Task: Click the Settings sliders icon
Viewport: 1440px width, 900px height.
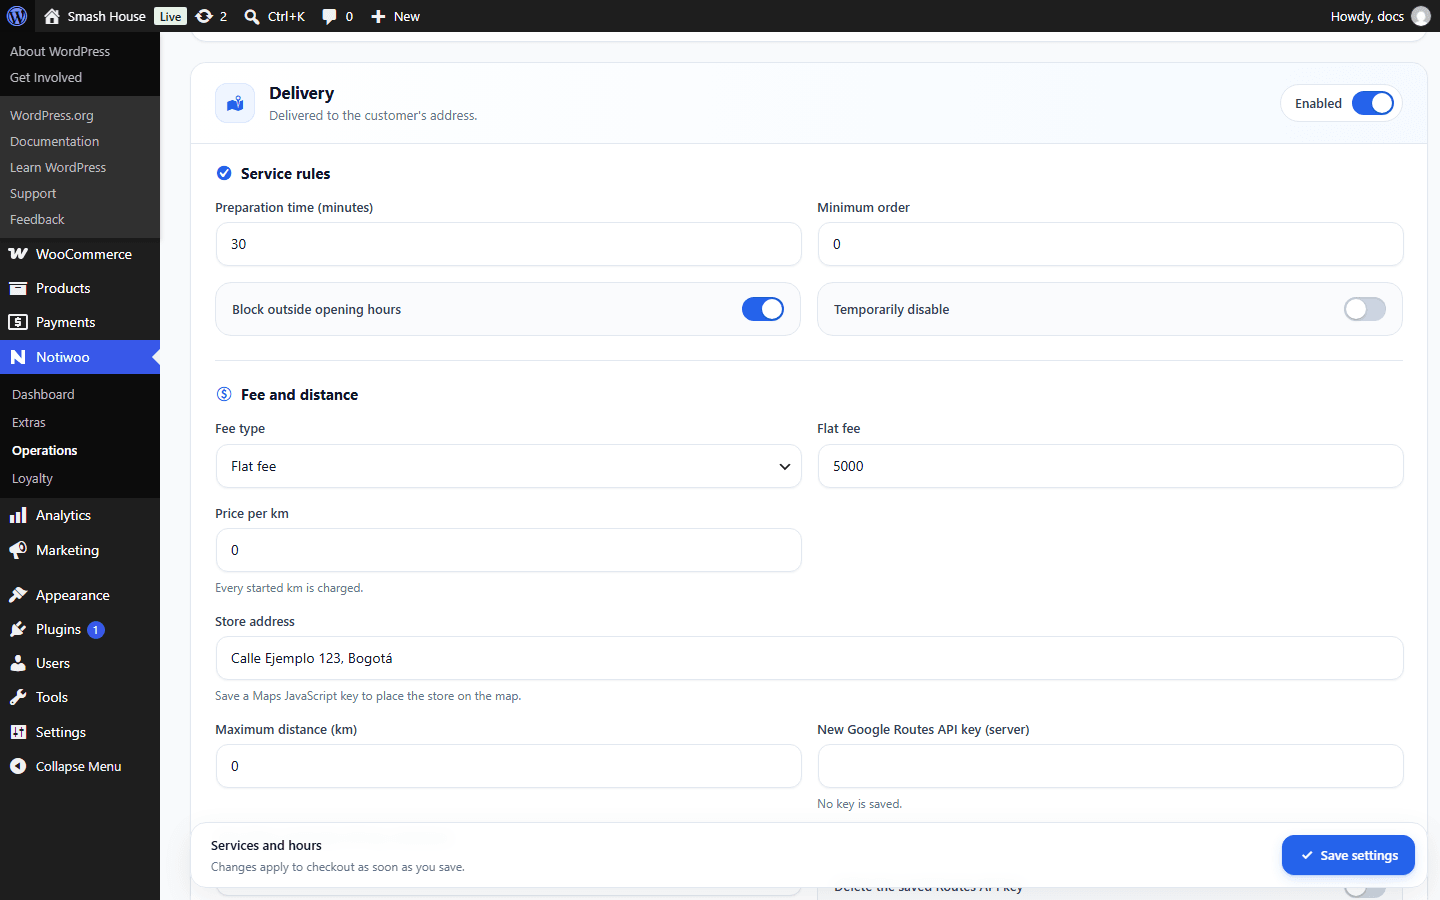Action: pyautogui.click(x=18, y=732)
